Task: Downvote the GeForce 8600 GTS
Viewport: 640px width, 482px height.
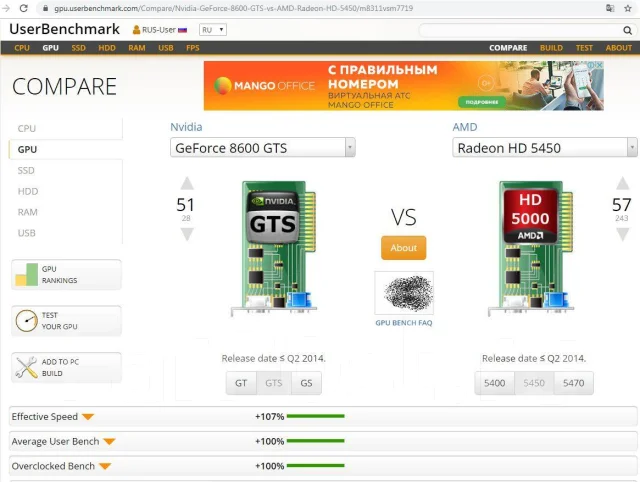Action: coord(187,234)
